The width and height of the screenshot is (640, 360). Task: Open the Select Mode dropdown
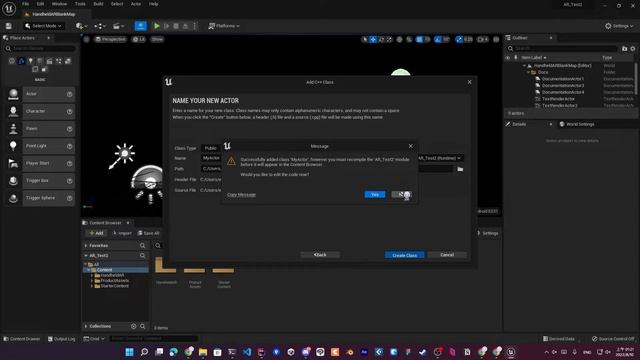click(x=43, y=26)
